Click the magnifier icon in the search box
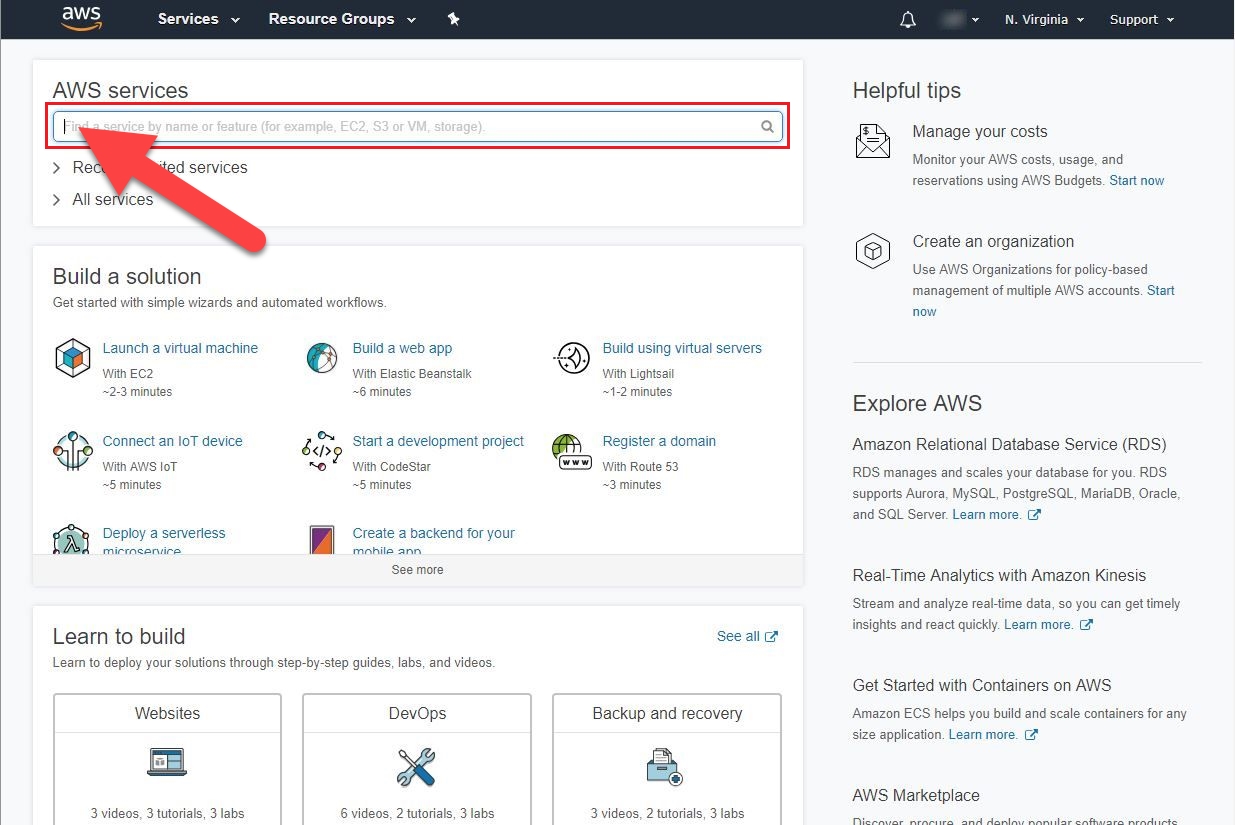Viewport: 1235px width, 825px height. (767, 127)
